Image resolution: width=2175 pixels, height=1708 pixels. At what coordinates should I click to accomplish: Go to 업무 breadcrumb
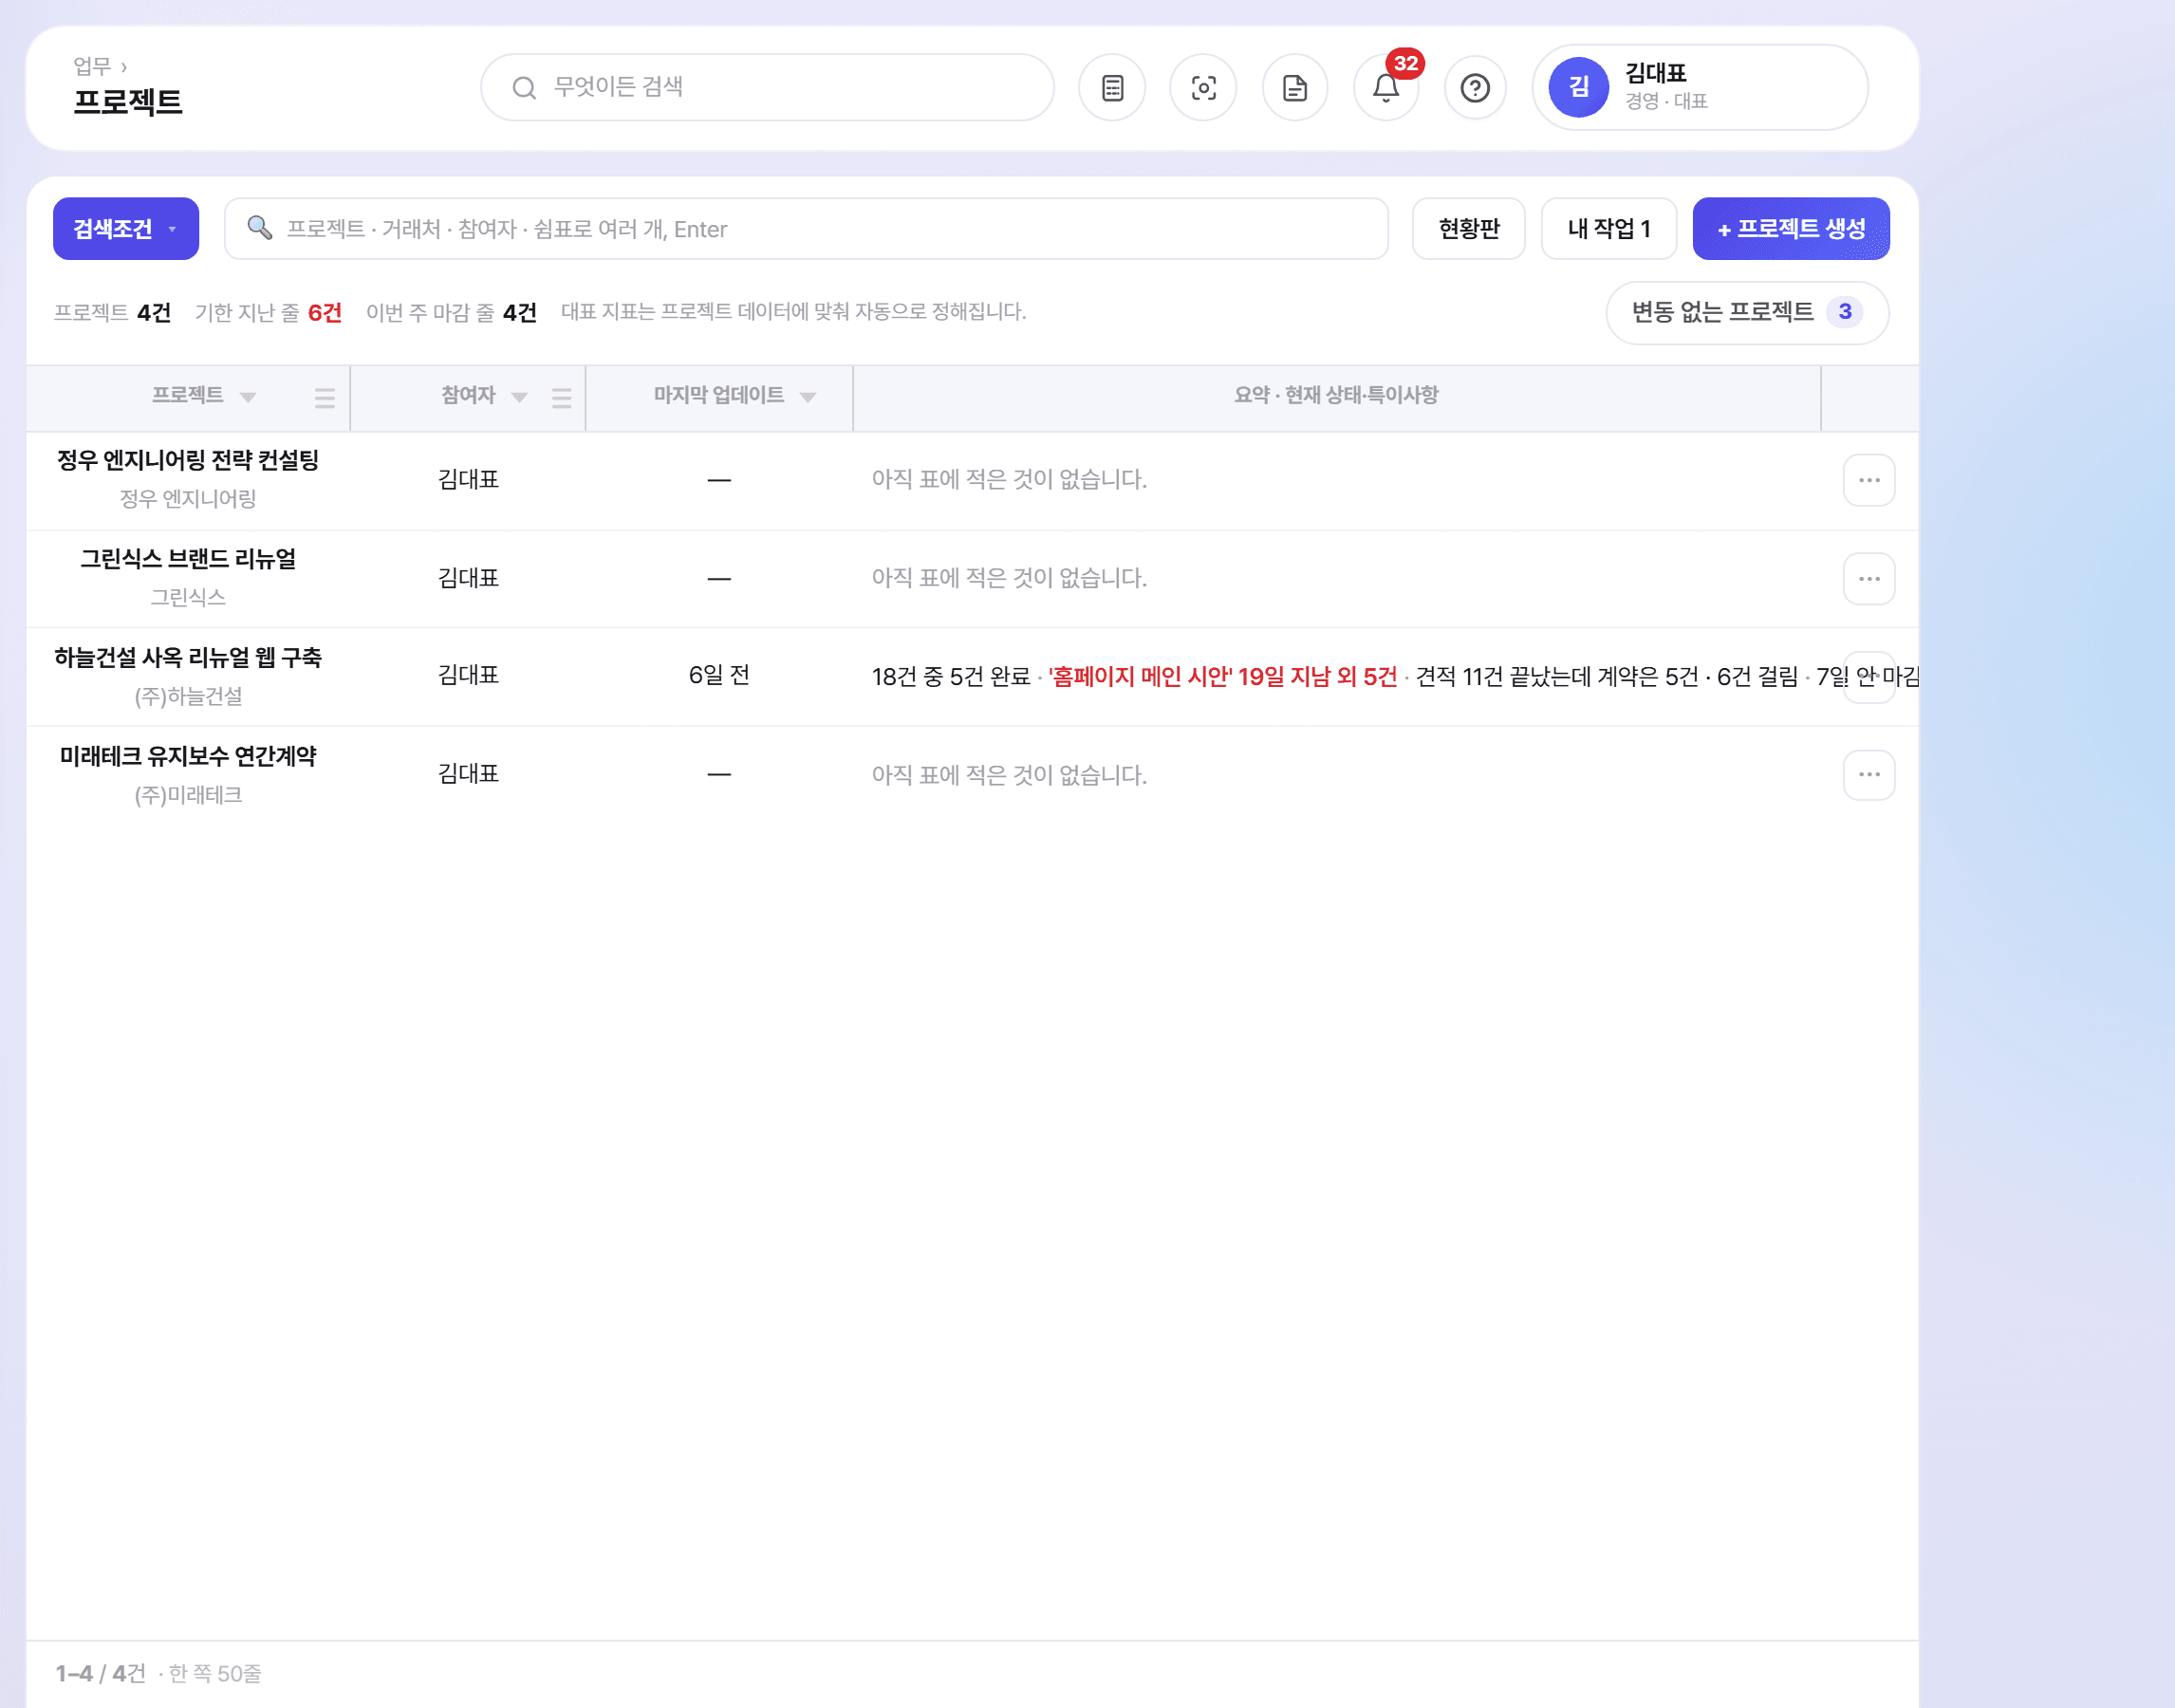92,66
